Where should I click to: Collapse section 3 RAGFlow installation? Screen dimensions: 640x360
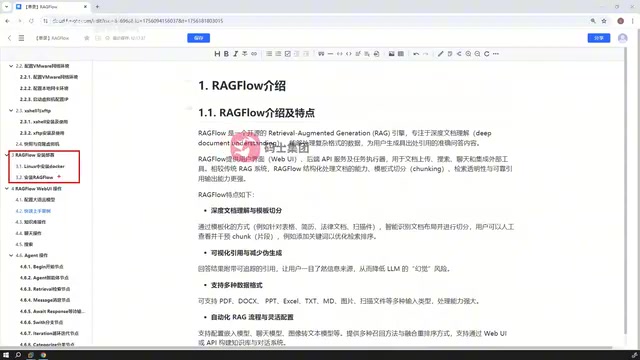7,155
